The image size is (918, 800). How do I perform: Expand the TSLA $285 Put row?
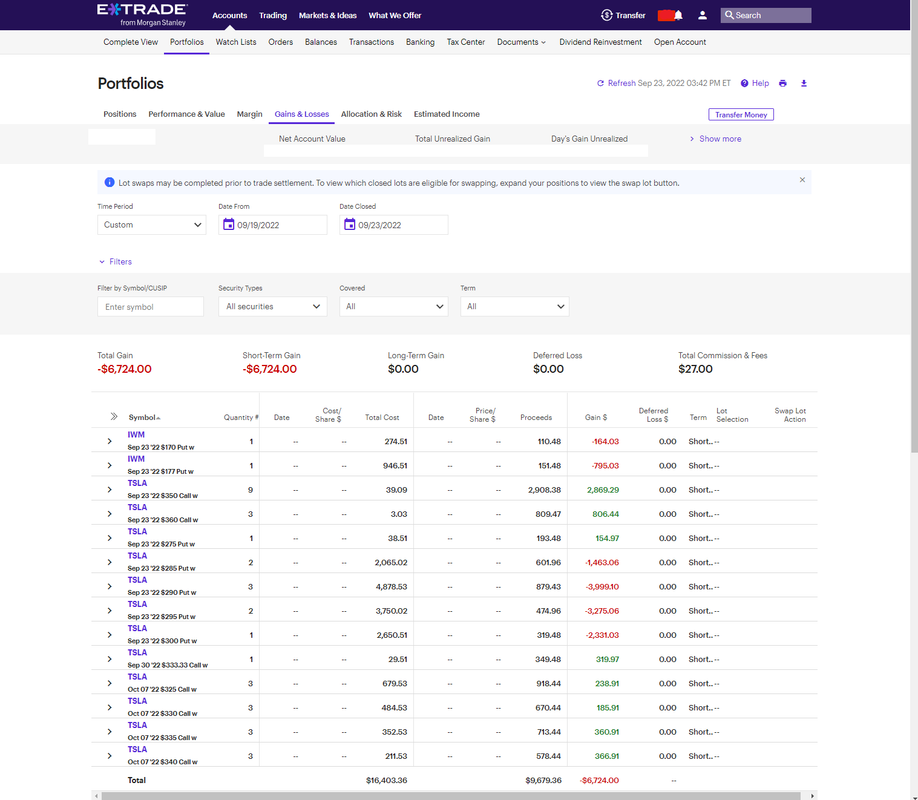click(109, 562)
